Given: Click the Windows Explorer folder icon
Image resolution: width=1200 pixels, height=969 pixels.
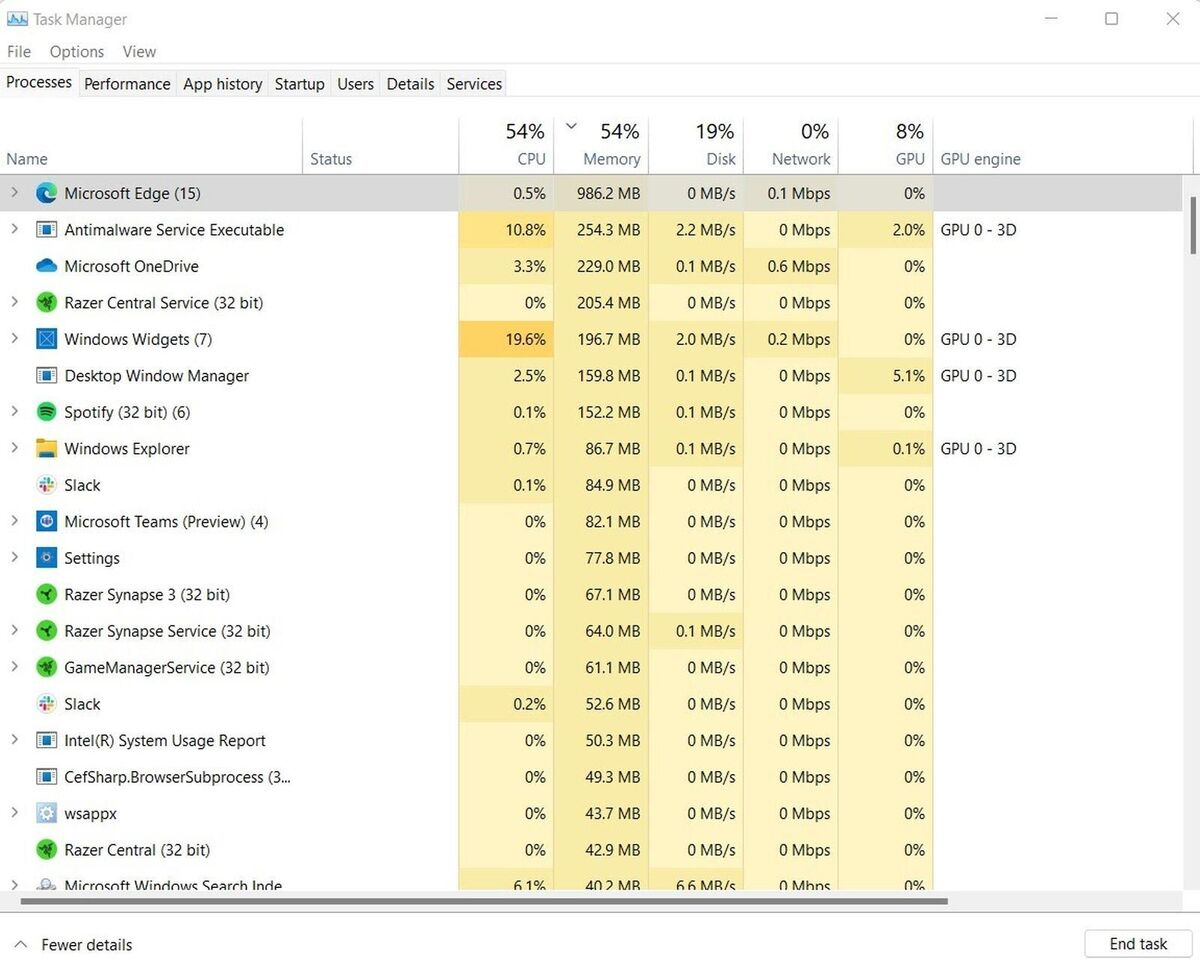Looking at the screenshot, I should click(46, 449).
